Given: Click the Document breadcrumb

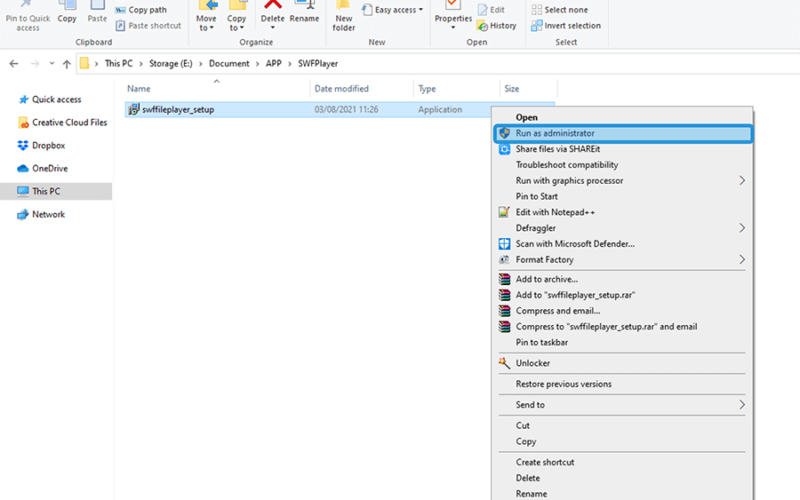Looking at the screenshot, I should point(229,64).
